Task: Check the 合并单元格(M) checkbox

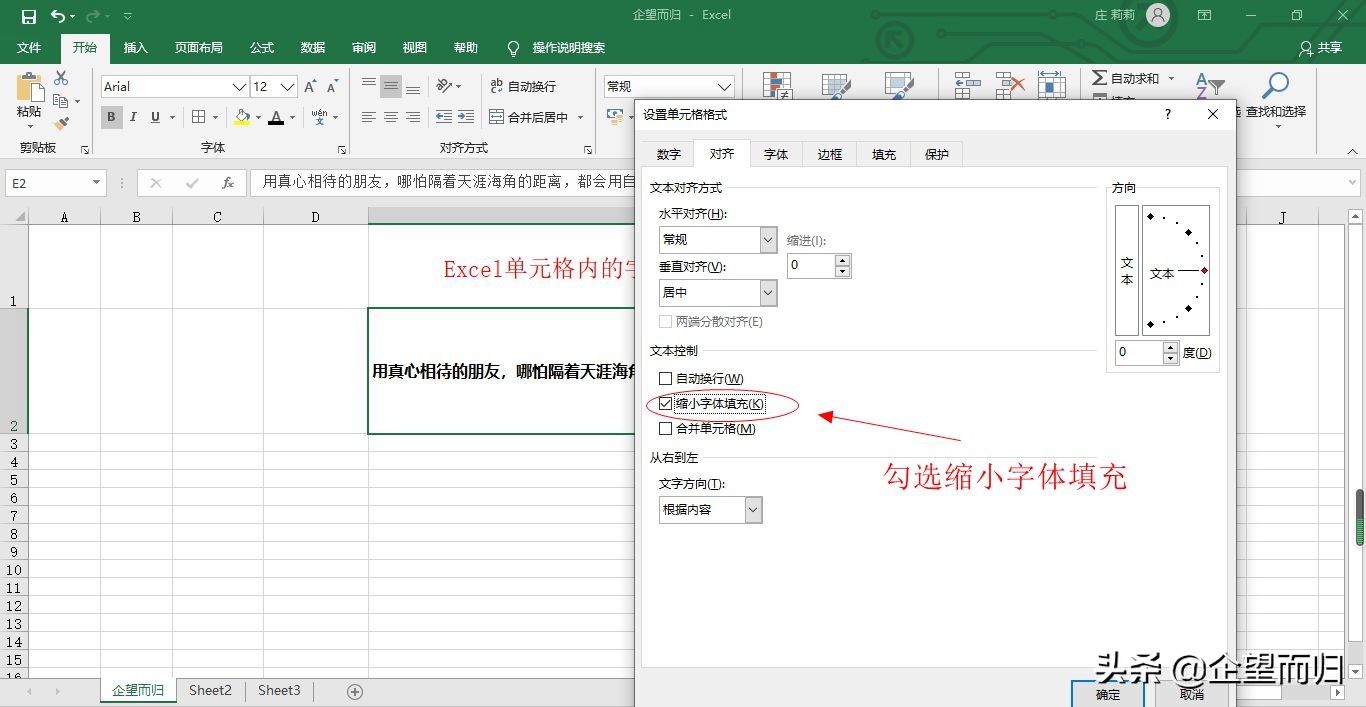Action: pyautogui.click(x=665, y=428)
